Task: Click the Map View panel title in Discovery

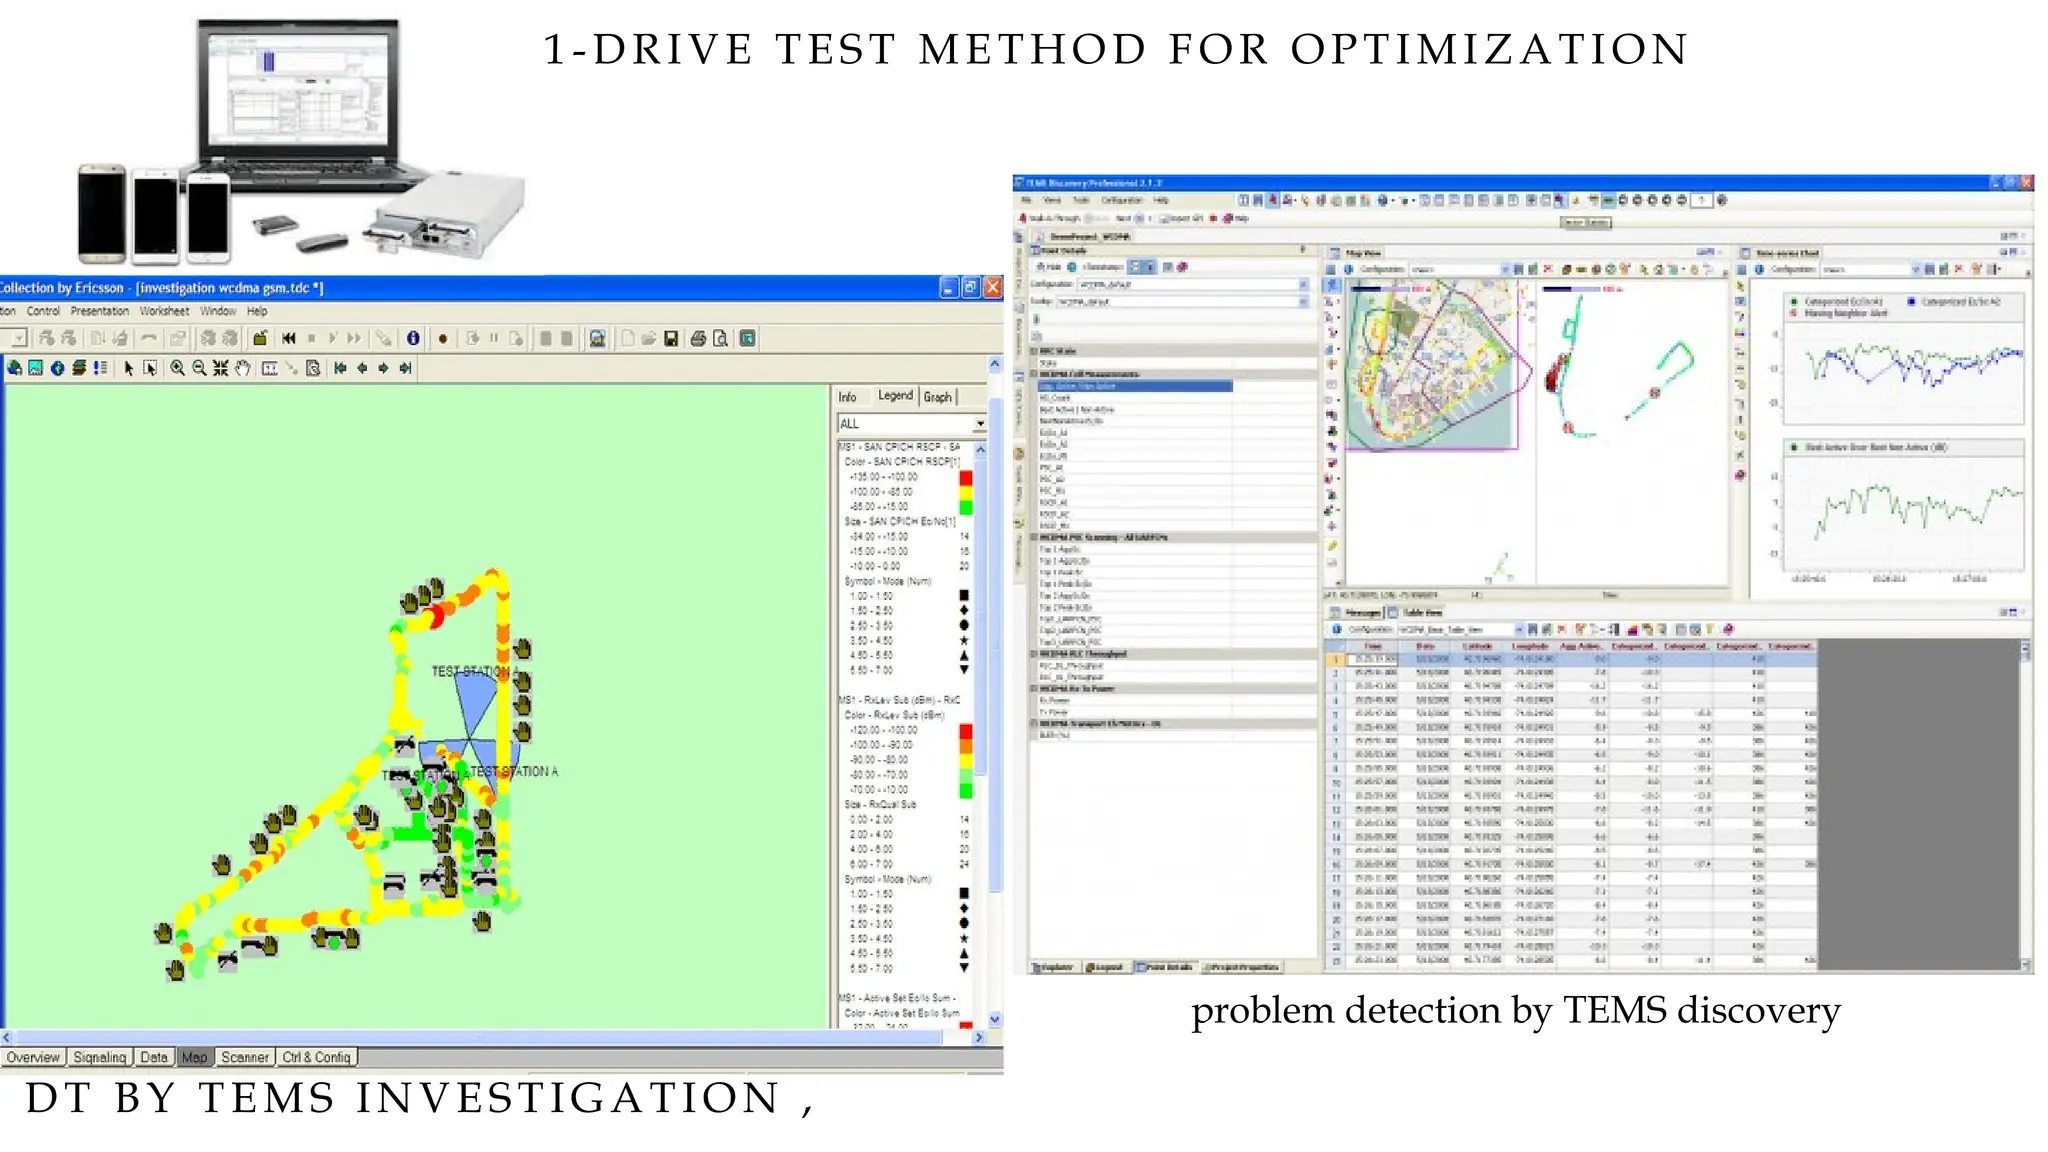Action: (1363, 253)
